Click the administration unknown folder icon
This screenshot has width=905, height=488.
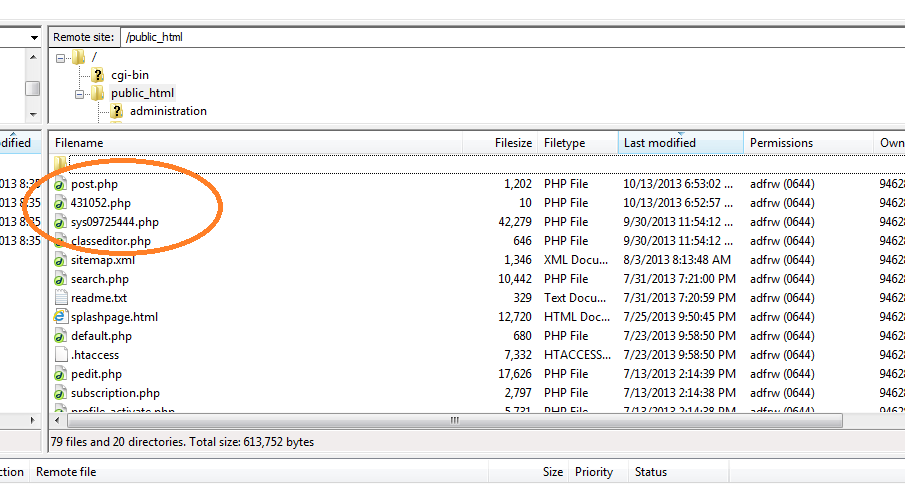[117, 111]
